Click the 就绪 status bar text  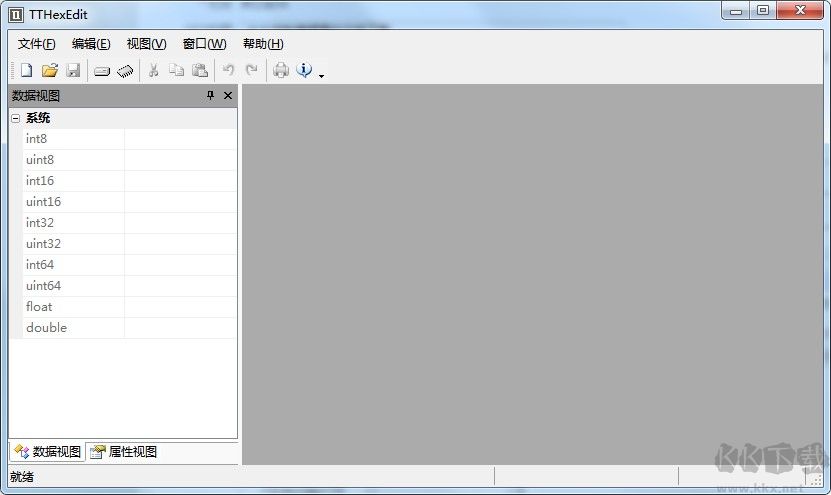coord(22,476)
